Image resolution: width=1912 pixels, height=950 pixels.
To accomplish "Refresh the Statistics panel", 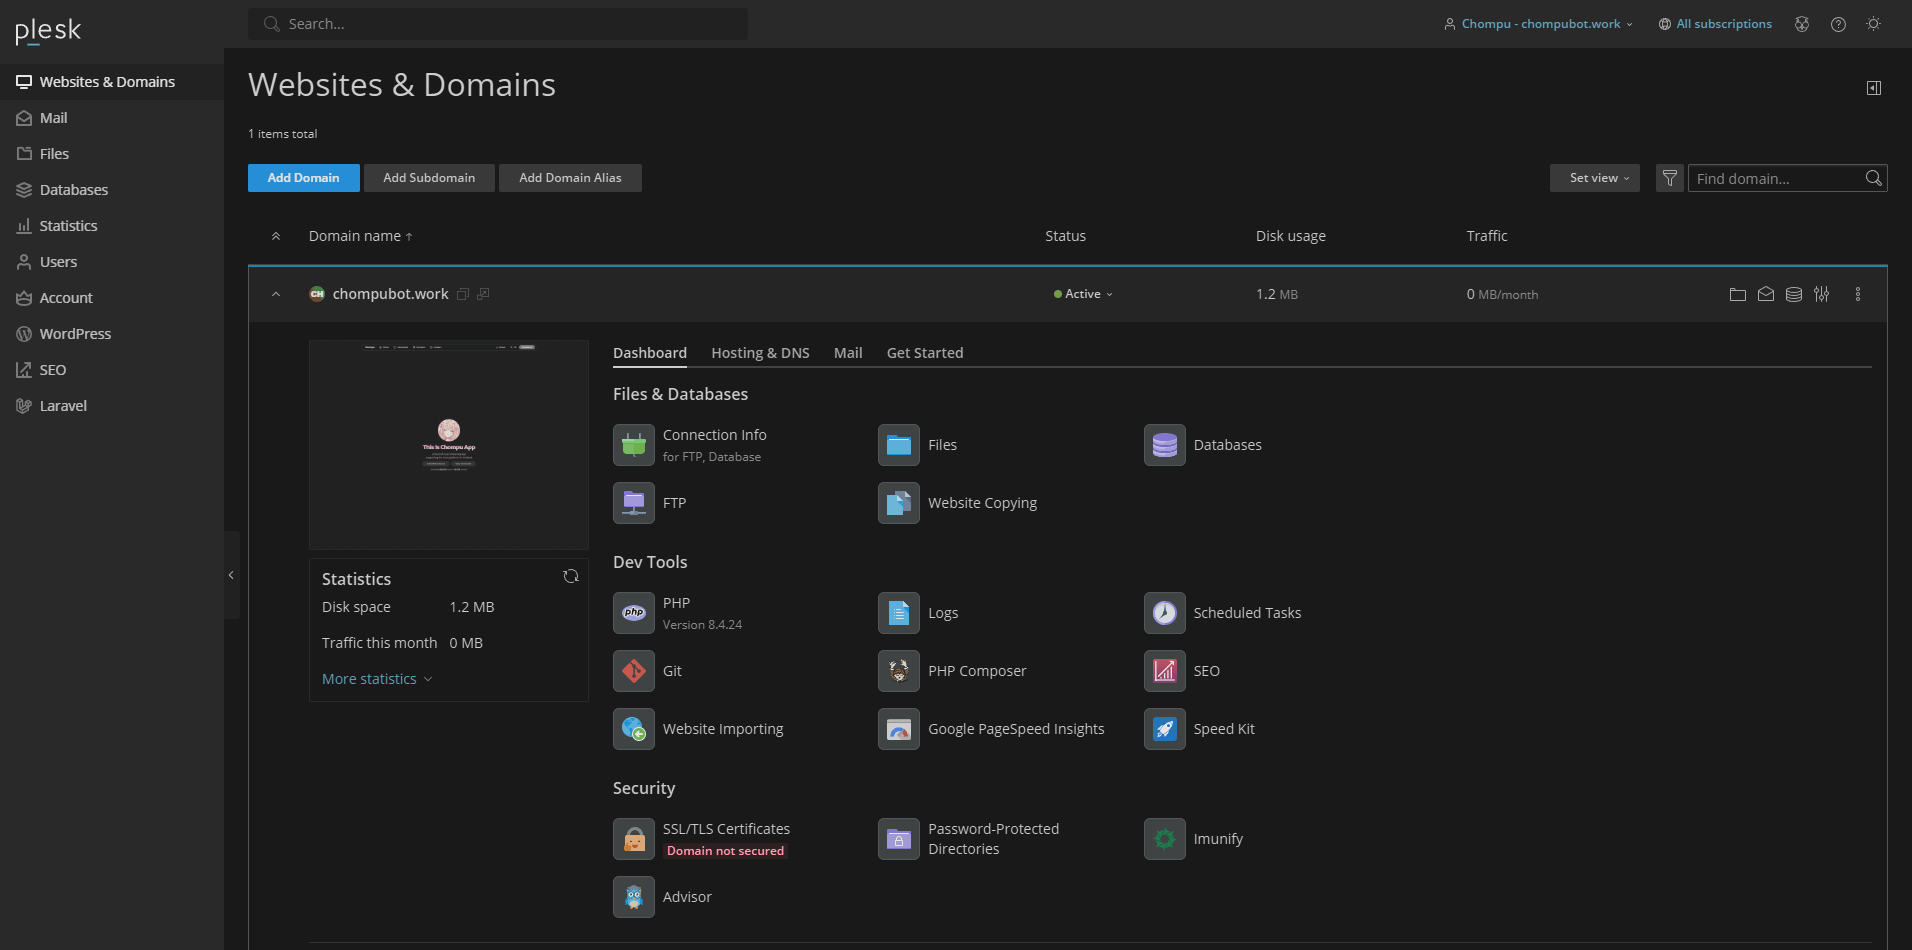I will pyautogui.click(x=571, y=576).
